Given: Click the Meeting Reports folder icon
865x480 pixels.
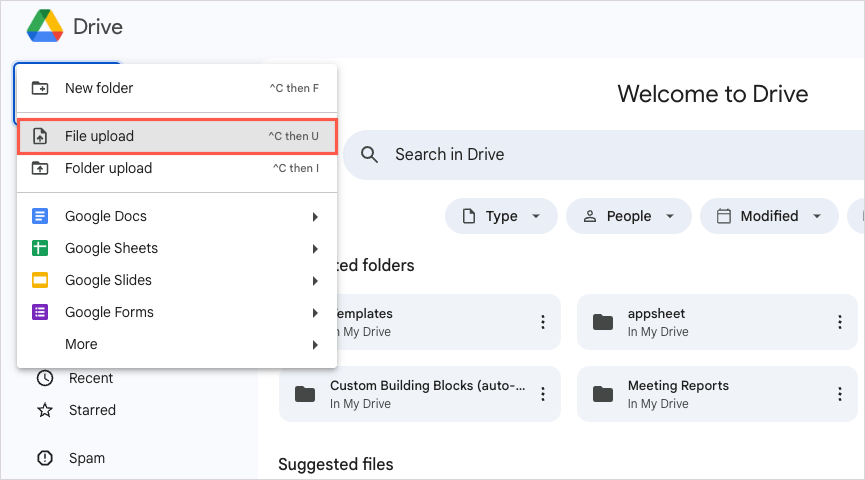Looking at the screenshot, I should point(602,394).
